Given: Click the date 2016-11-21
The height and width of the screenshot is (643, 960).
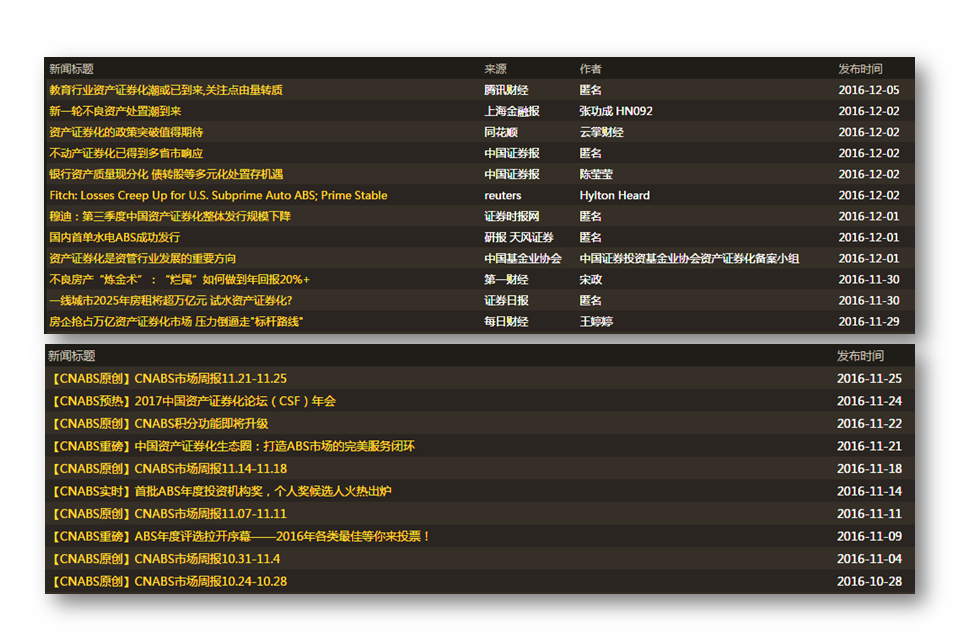Looking at the screenshot, I should (869, 446).
